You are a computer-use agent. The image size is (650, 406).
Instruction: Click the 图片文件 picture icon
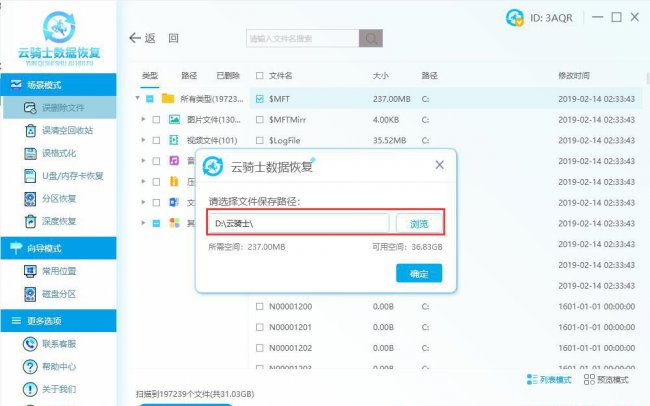click(174, 119)
